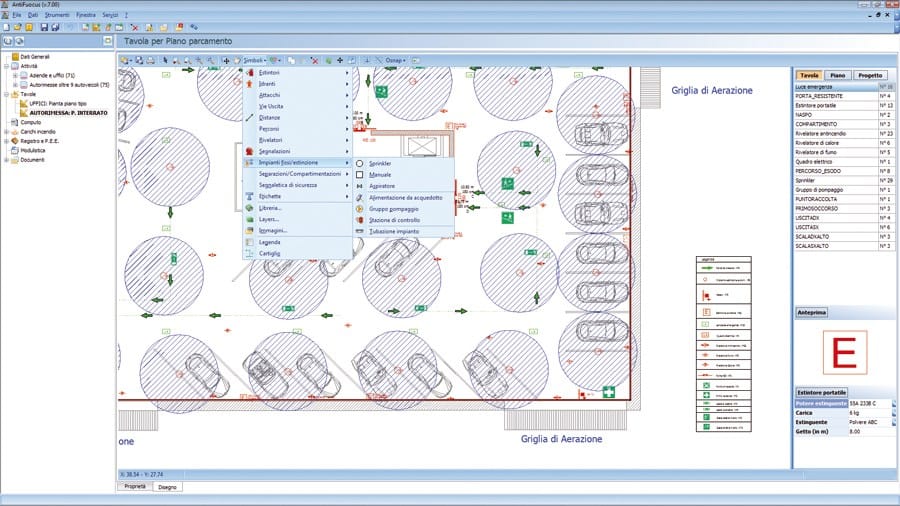900x506 pixels.
Task: Expand the Attività tree node
Action: 8,67
